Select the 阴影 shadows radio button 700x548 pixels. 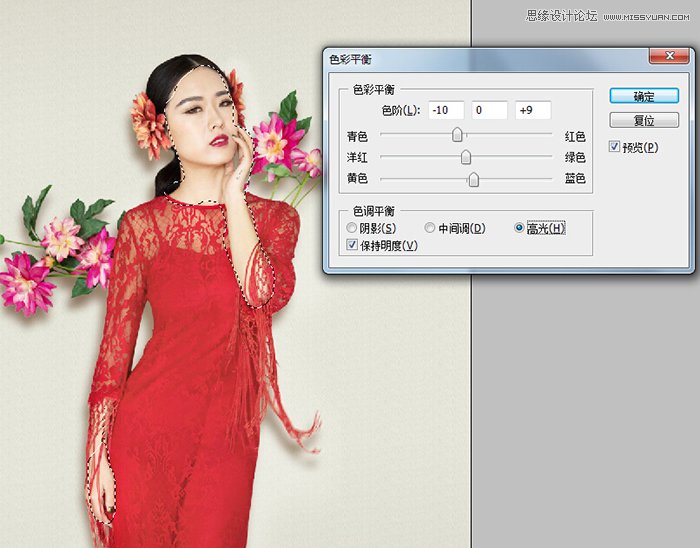coord(351,228)
